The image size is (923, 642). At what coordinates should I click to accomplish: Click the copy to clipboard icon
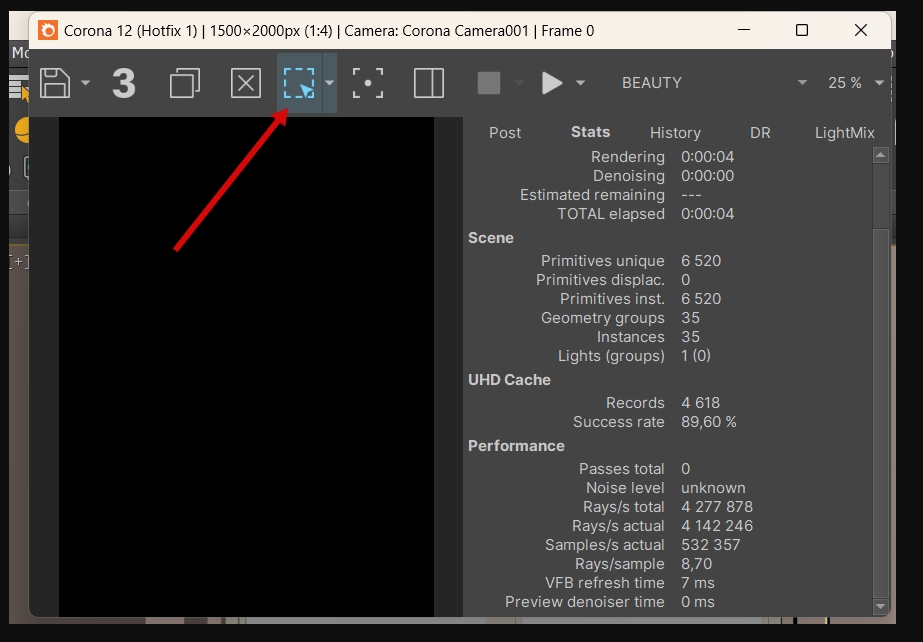(x=185, y=83)
